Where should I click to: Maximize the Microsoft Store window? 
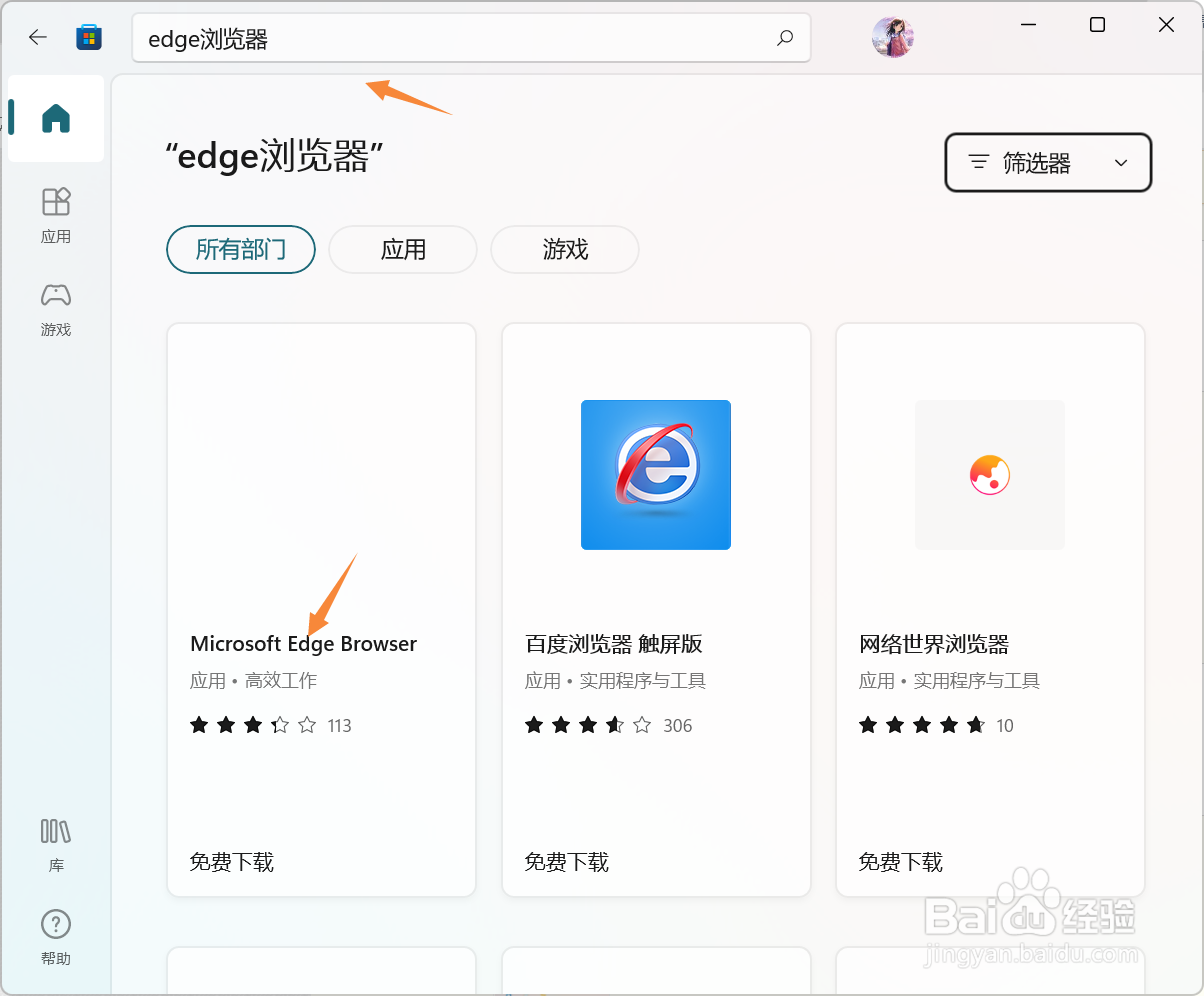point(1097,25)
